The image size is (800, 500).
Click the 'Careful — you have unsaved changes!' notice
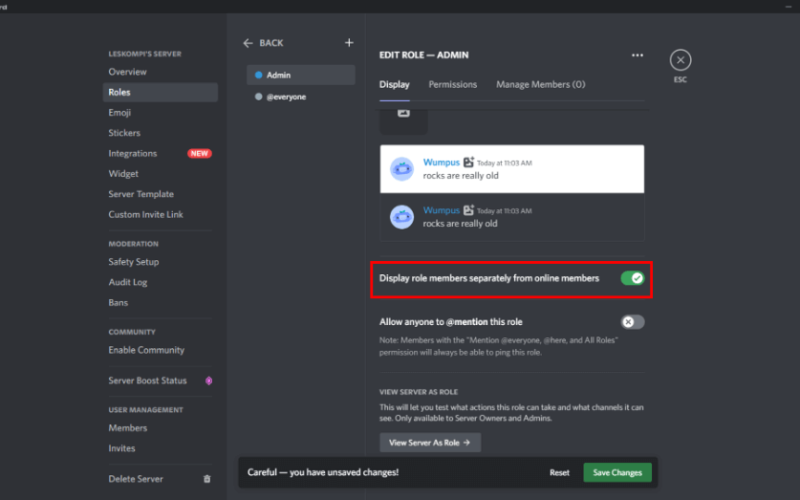pos(323,472)
